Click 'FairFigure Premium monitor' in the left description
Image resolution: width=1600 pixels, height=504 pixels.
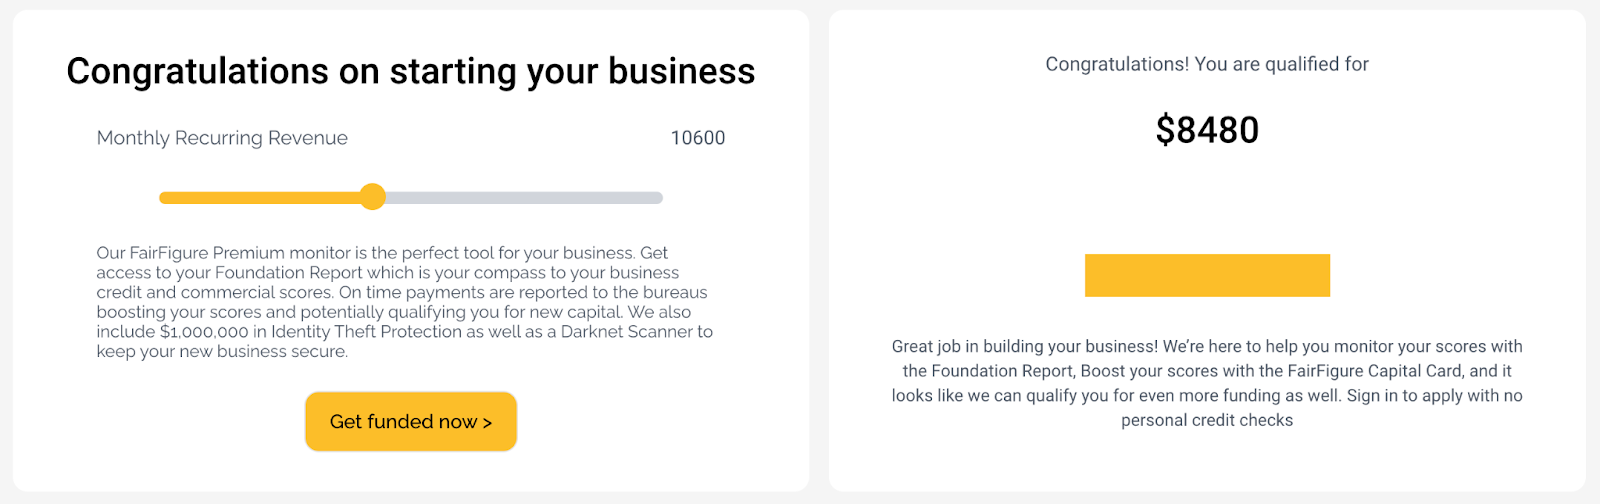tap(240, 253)
